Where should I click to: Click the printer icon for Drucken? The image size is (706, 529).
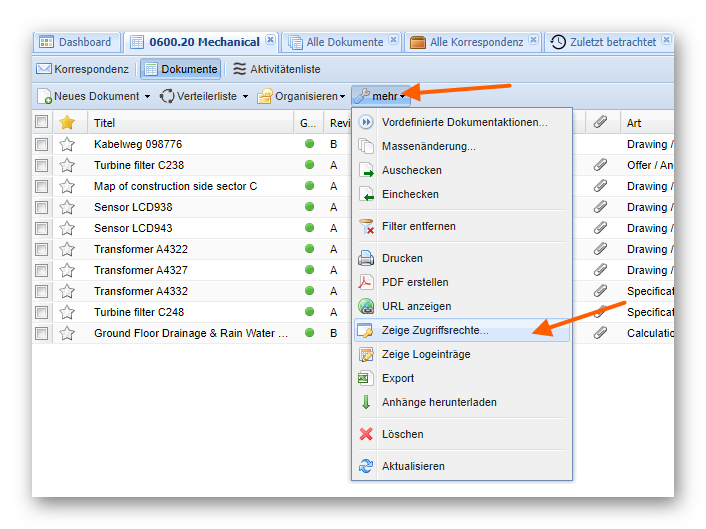366,258
